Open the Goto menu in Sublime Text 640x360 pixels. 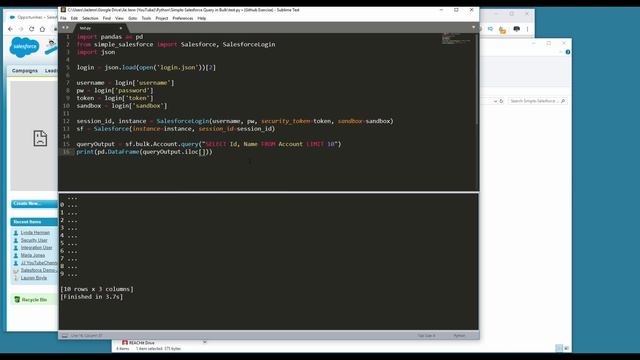pyautogui.click(x=133, y=18)
